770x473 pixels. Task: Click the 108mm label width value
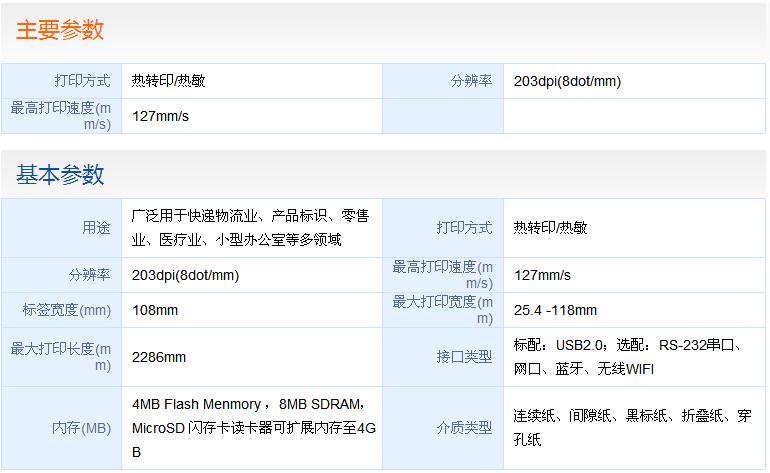[155, 310]
